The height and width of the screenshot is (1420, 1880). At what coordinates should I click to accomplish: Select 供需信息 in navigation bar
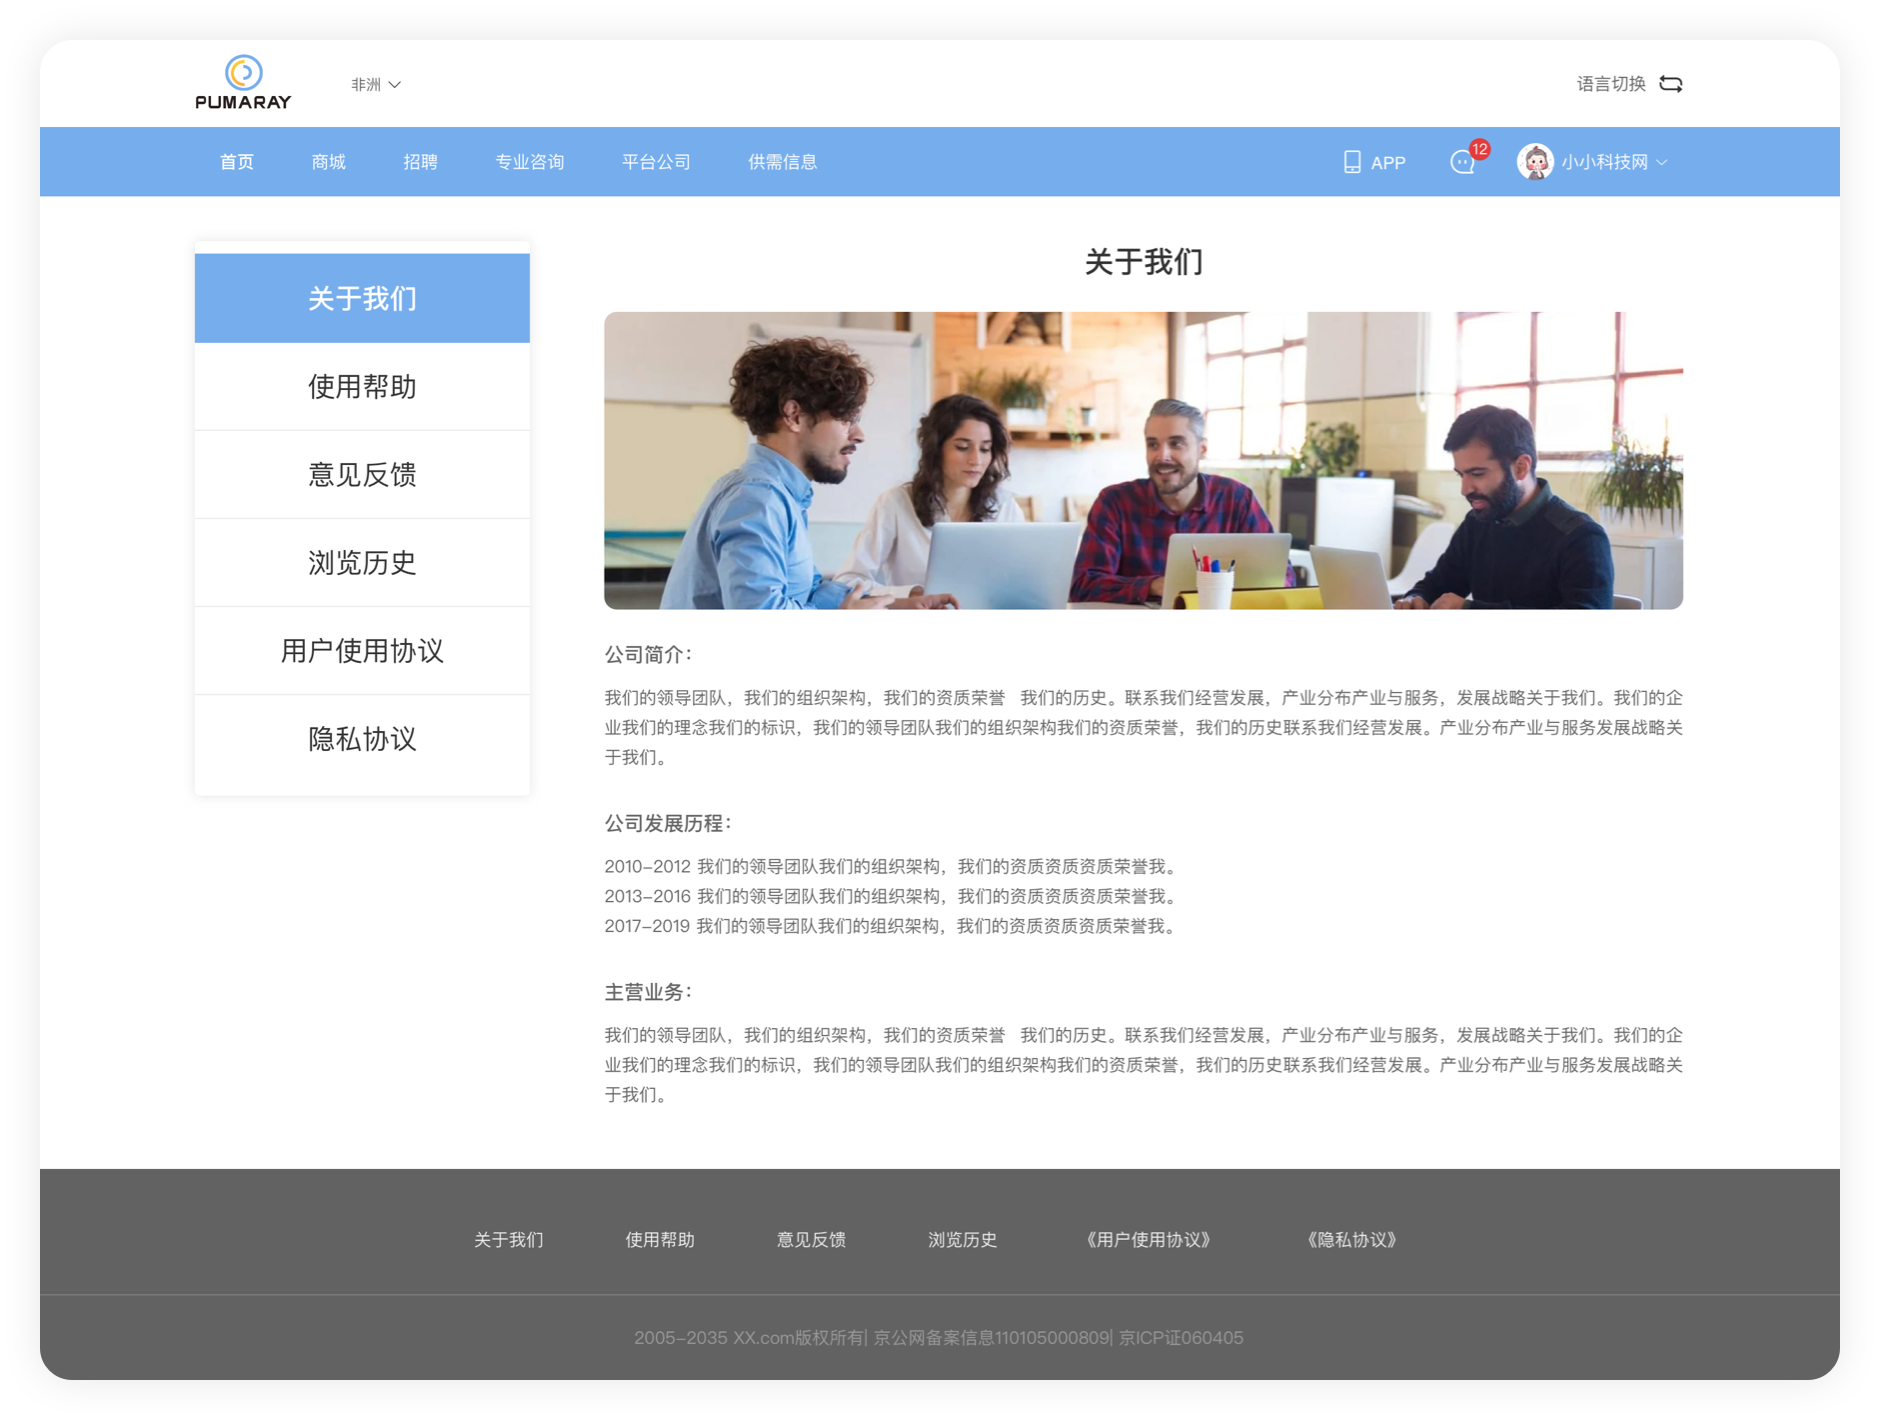click(x=782, y=162)
